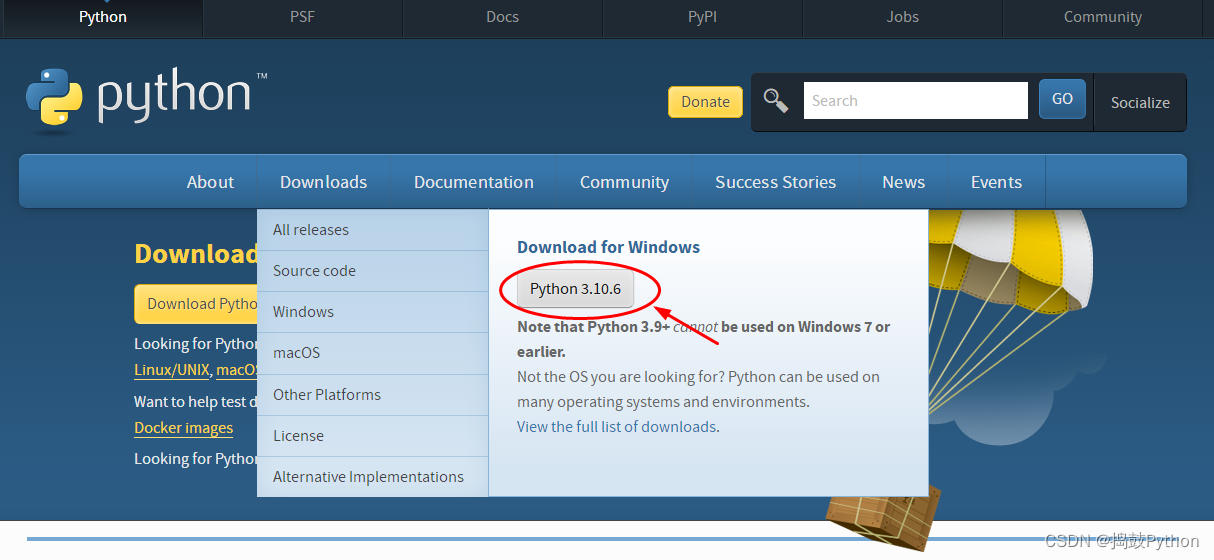Open the Docker images link
This screenshot has width=1214, height=560.
click(184, 428)
